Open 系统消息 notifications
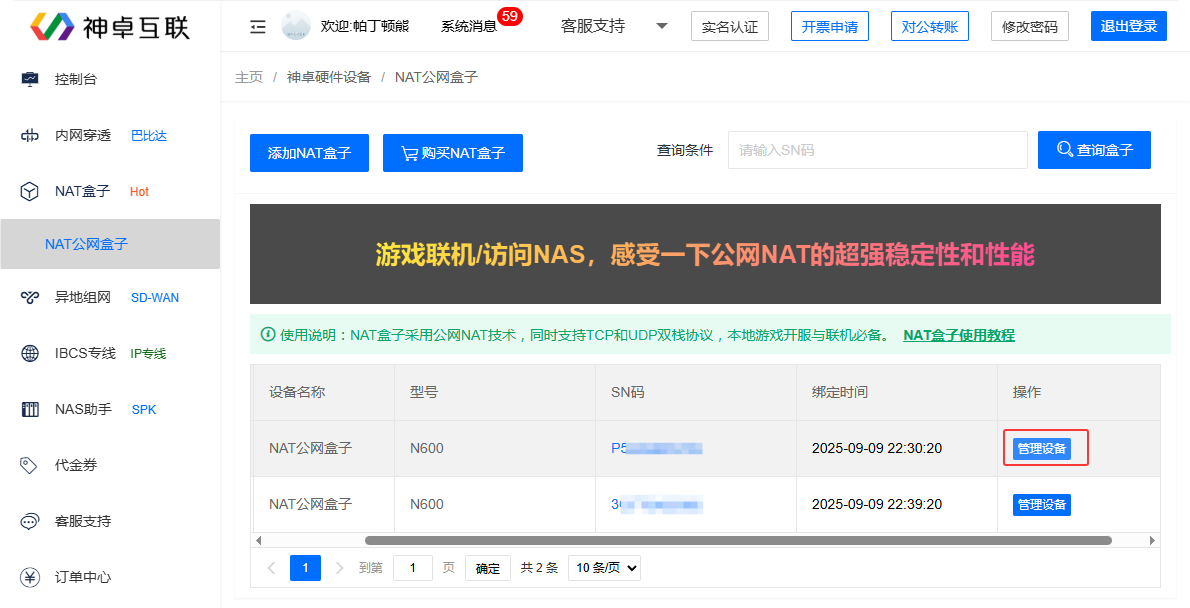 coord(469,26)
